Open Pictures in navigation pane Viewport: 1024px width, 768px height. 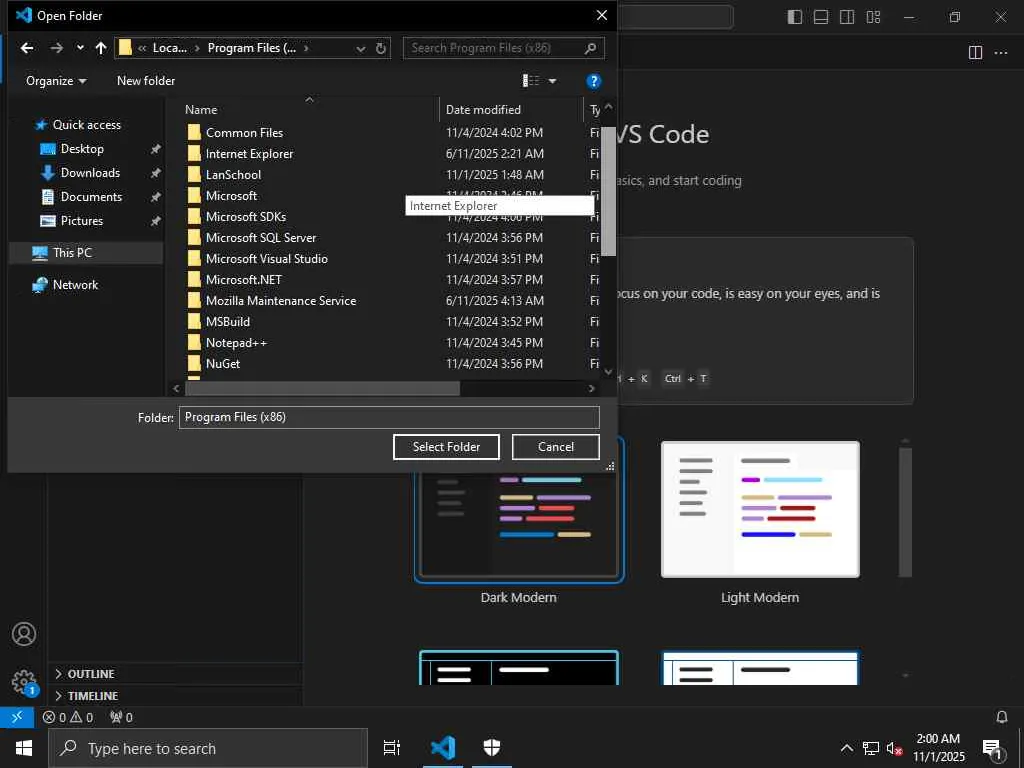click(82, 221)
